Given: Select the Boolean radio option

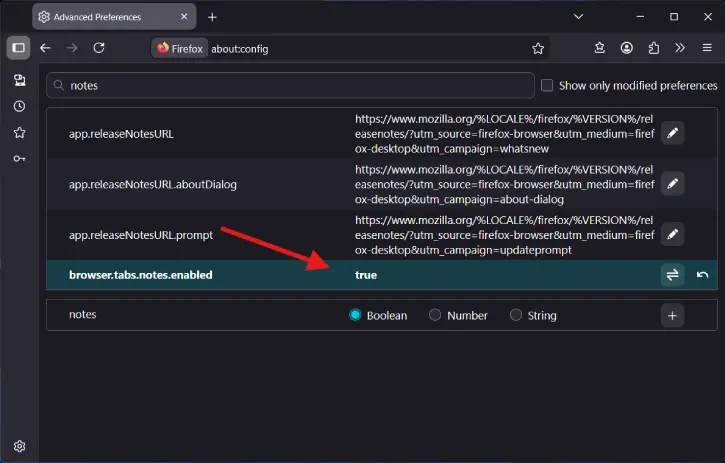Looking at the screenshot, I should click(355, 315).
